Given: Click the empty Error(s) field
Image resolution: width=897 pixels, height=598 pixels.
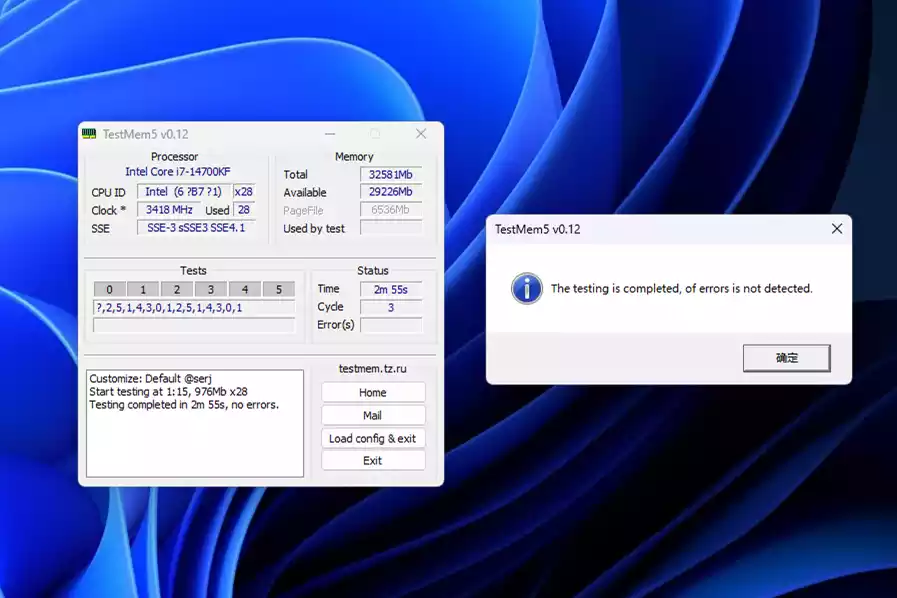Looking at the screenshot, I should click(391, 325).
